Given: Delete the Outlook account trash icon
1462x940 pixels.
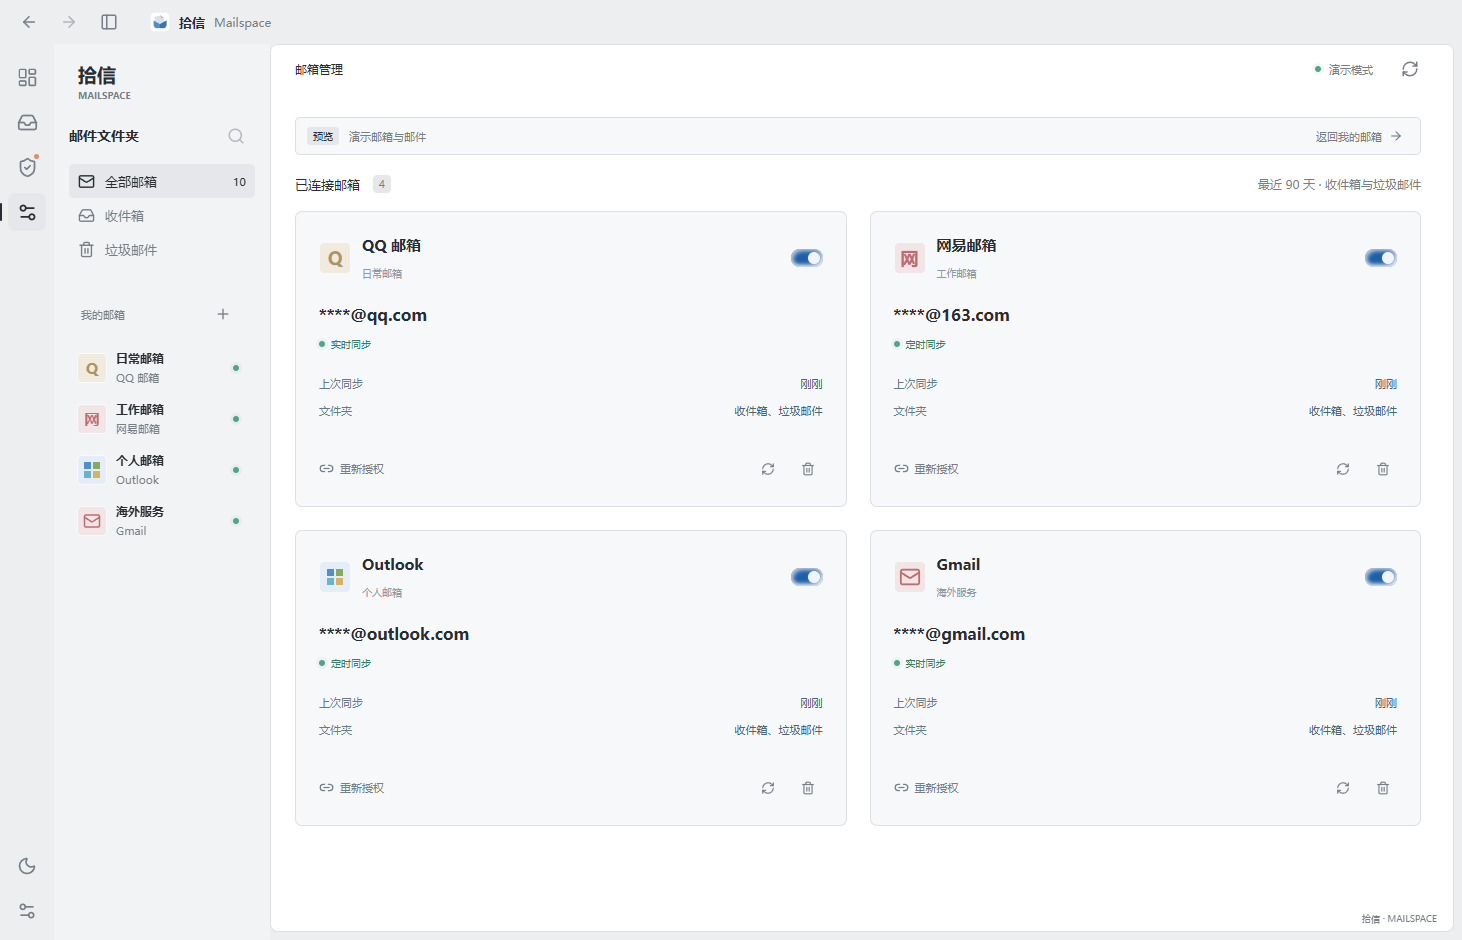Looking at the screenshot, I should click(x=808, y=788).
